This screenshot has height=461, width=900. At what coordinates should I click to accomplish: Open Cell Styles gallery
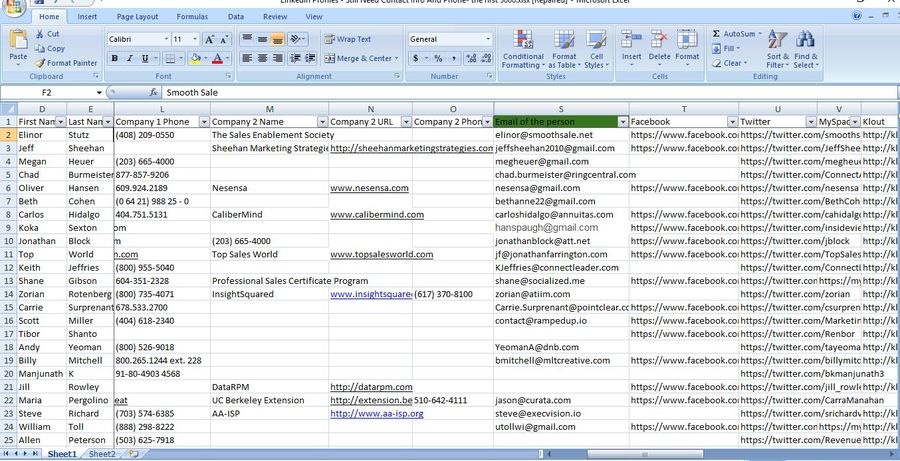pyautogui.click(x=596, y=49)
